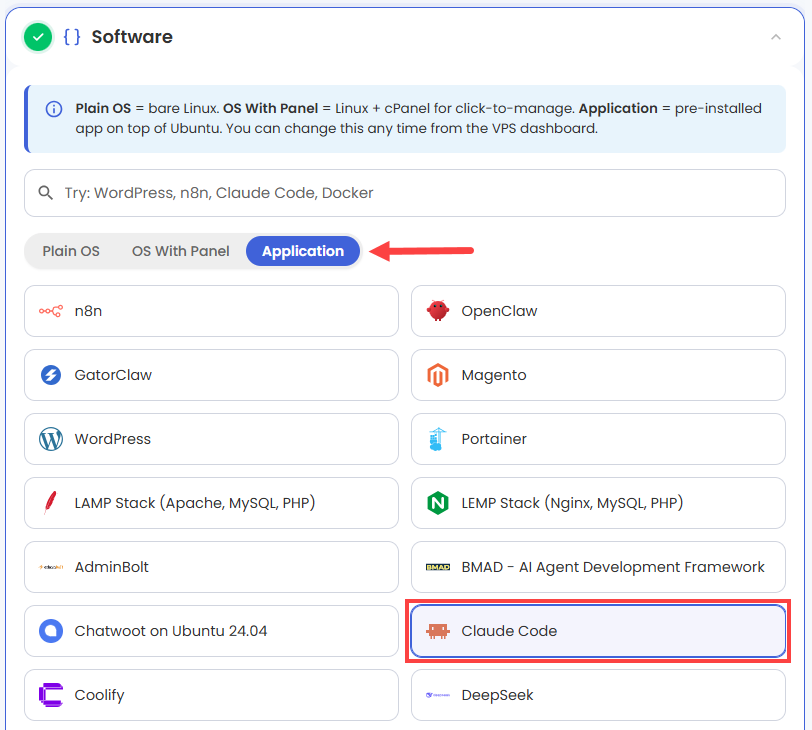Click the LAMP Stack feather icon
The width and height of the screenshot is (812, 730).
(x=50, y=503)
